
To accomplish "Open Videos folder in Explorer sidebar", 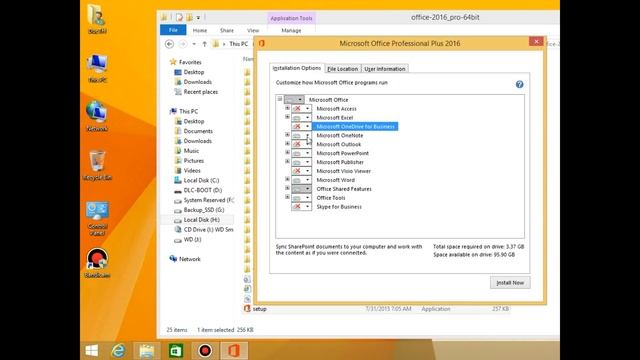I will pyautogui.click(x=192, y=171).
